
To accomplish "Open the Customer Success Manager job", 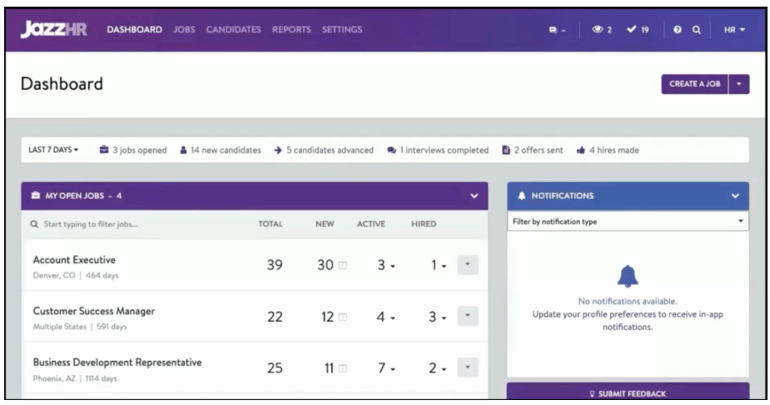I will coord(94,311).
